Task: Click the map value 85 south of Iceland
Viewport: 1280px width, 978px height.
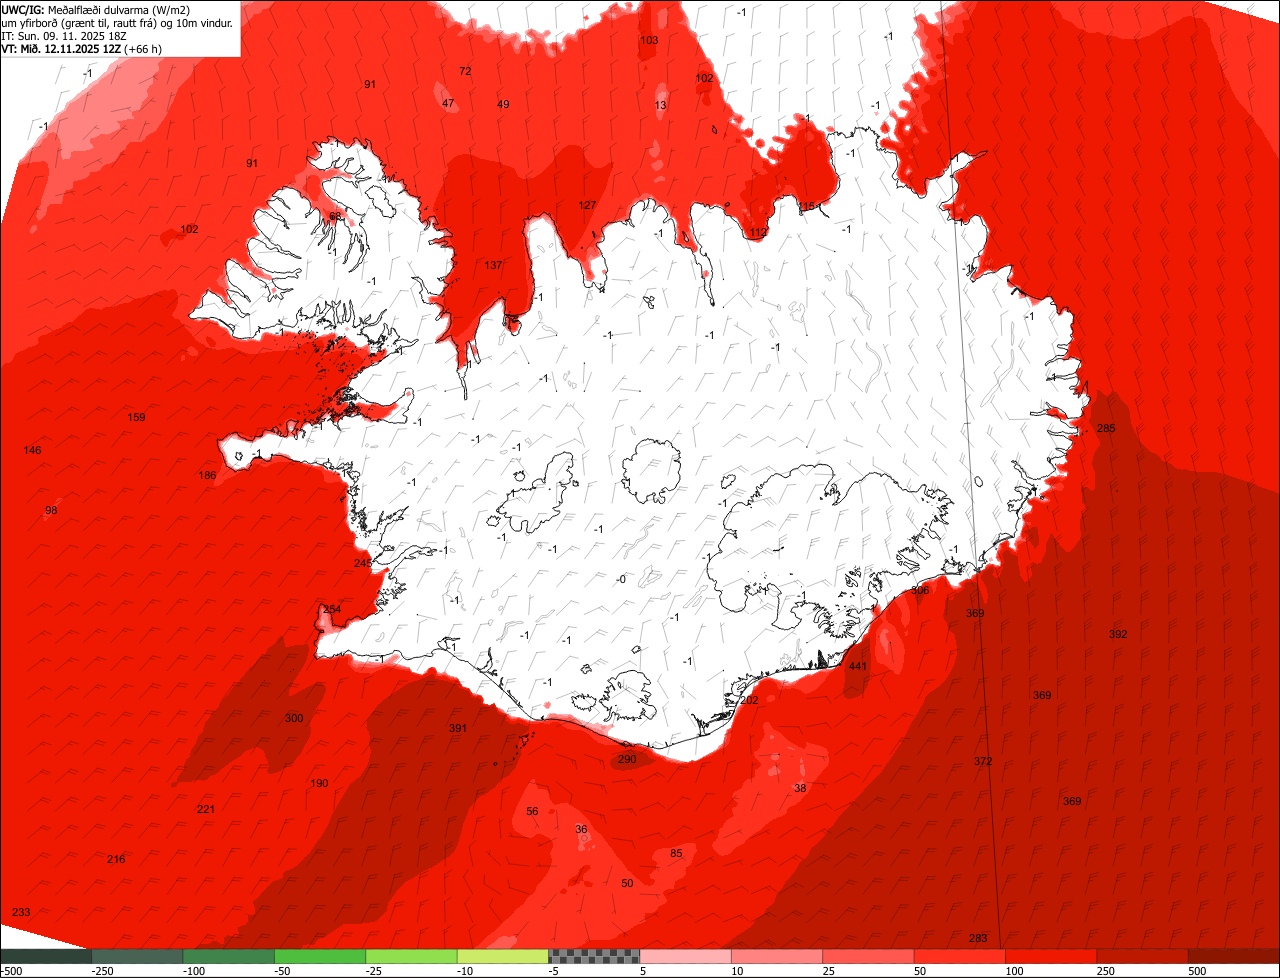Action: click(676, 853)
